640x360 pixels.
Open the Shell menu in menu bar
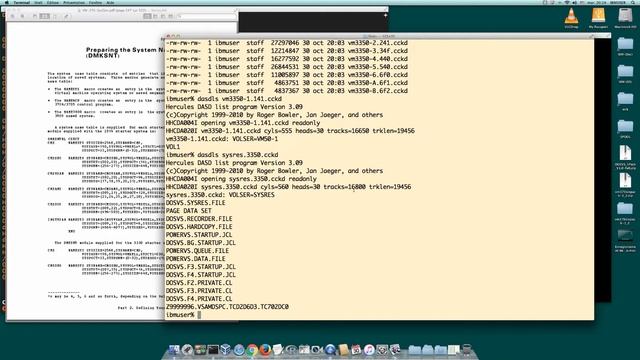(x=37, y=2)
